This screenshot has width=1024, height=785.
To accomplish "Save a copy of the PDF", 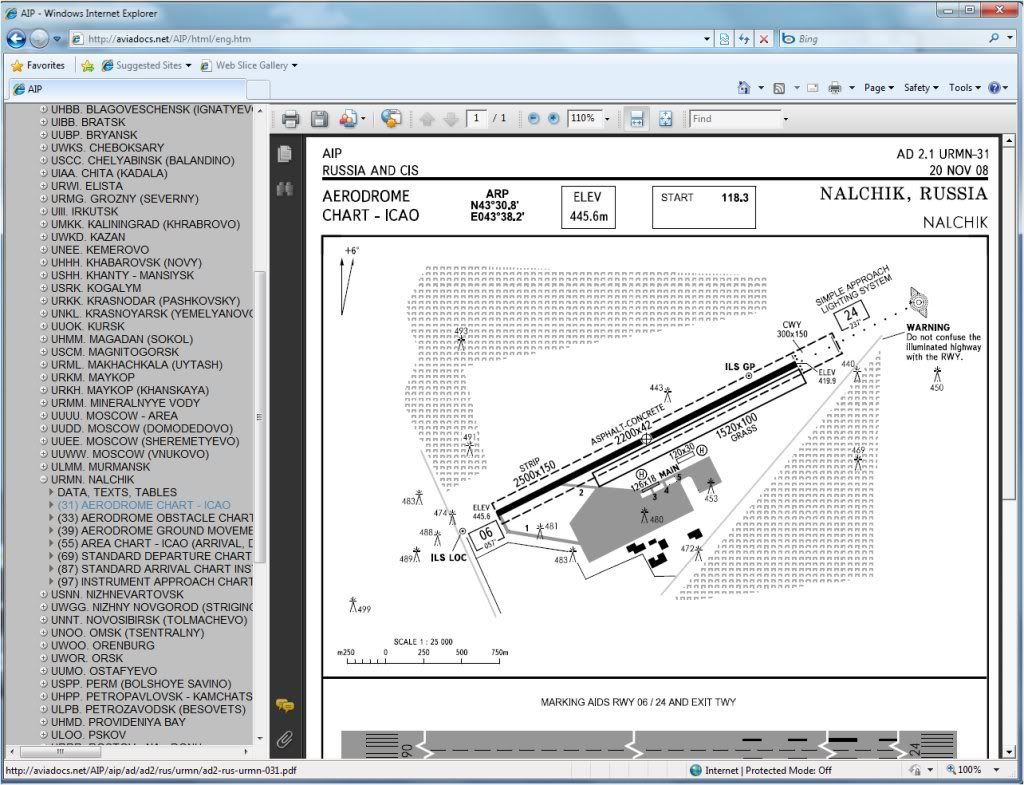I will (319, 119).
